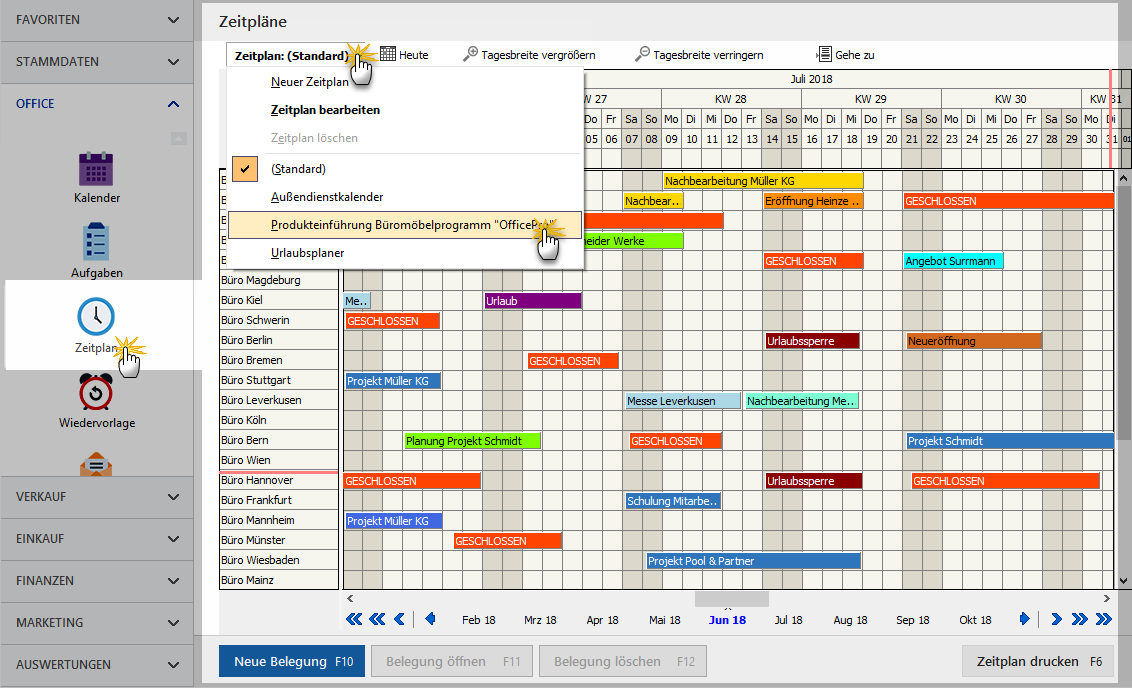The height and width of the screenshot is (688, 1132).
Task: Select the yellow Nachbearbeitung Müller KG bar
Action: (x=763, y=181)
